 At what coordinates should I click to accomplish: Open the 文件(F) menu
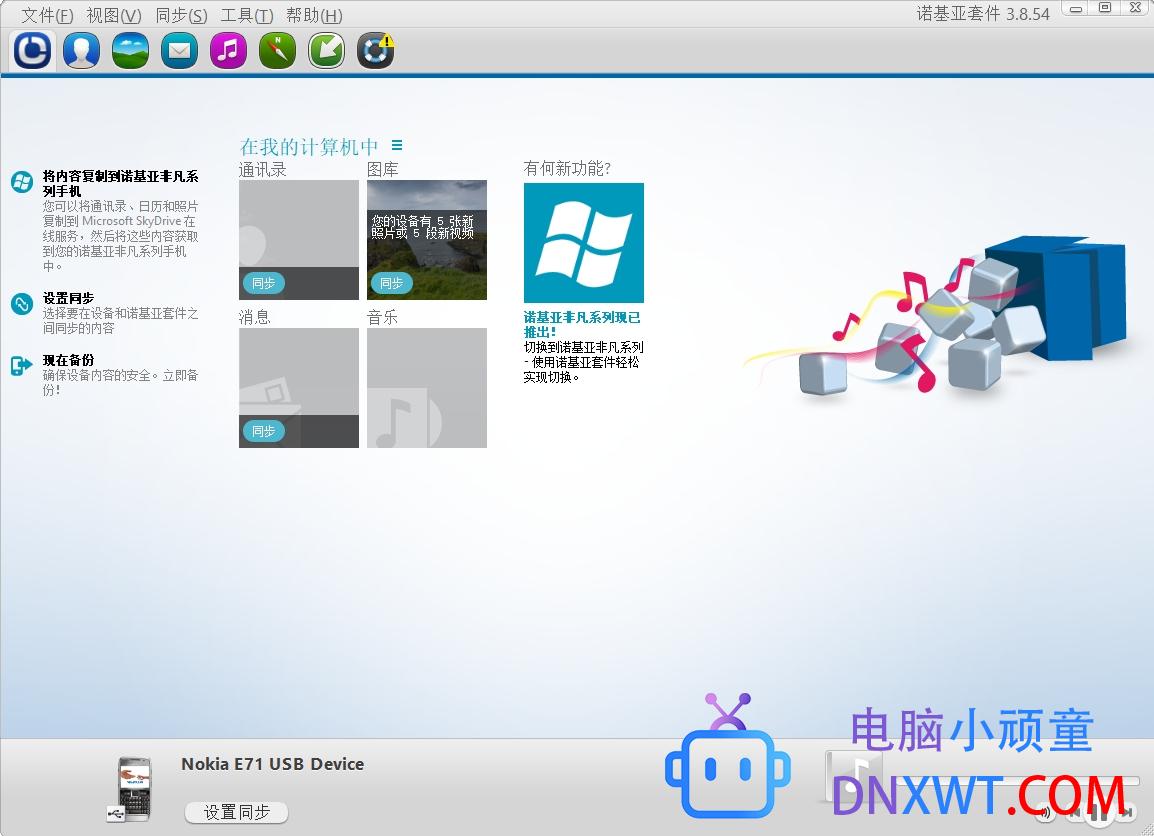47,15
